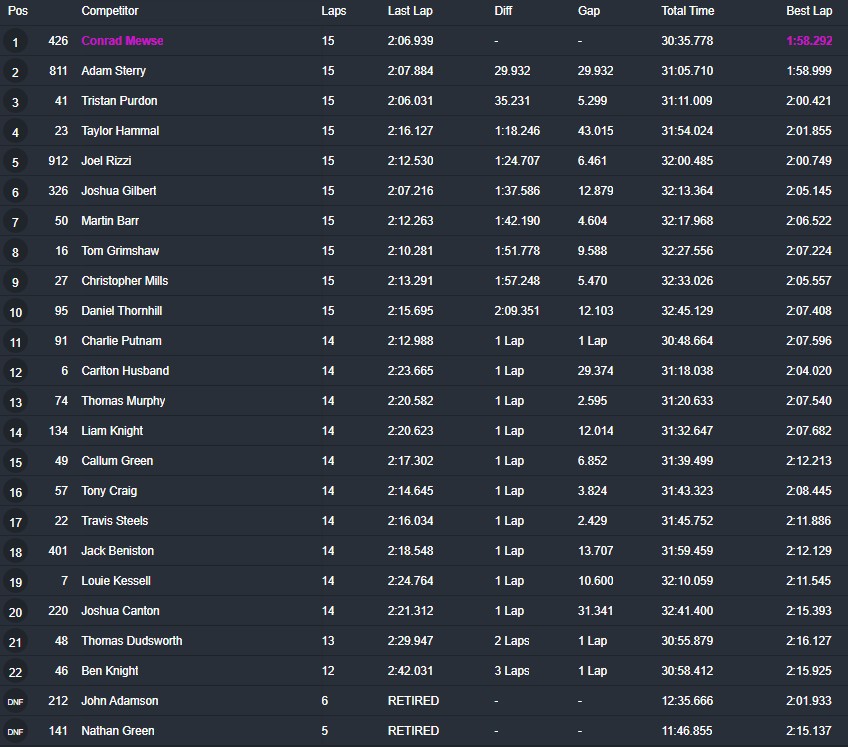Click DNF badge for Nathan Green
Screen dimensions: 848x747
[x=15, y=731]
